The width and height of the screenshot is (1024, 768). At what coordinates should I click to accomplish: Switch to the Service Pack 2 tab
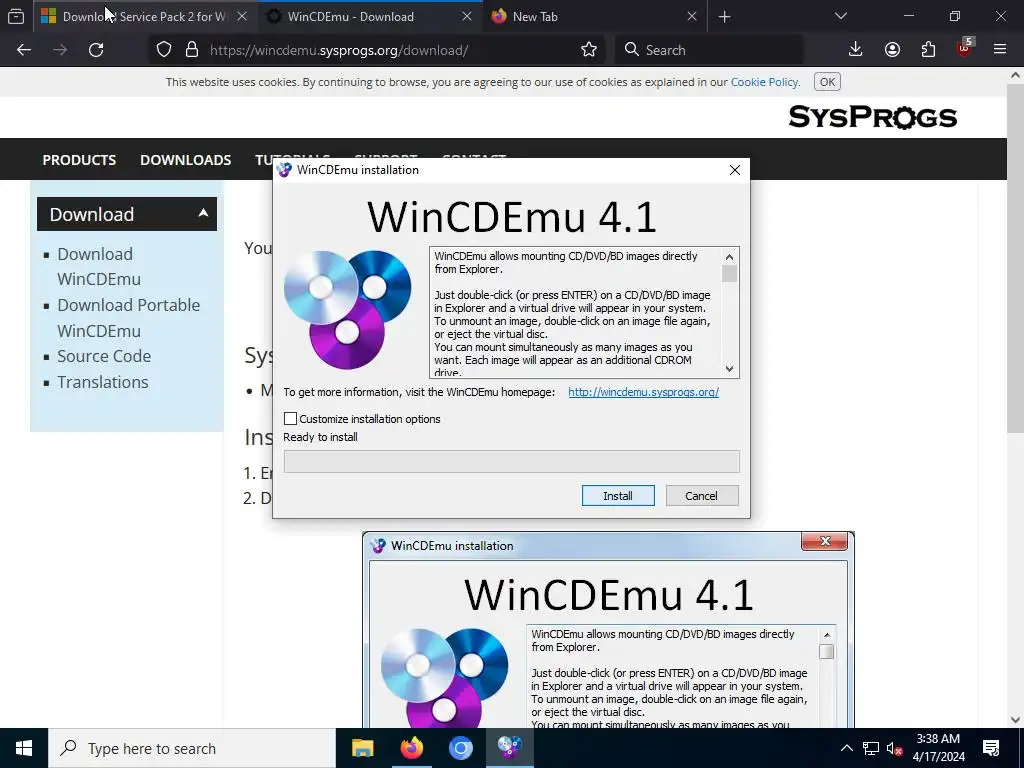pyautogui.click(x=143, y=17)
